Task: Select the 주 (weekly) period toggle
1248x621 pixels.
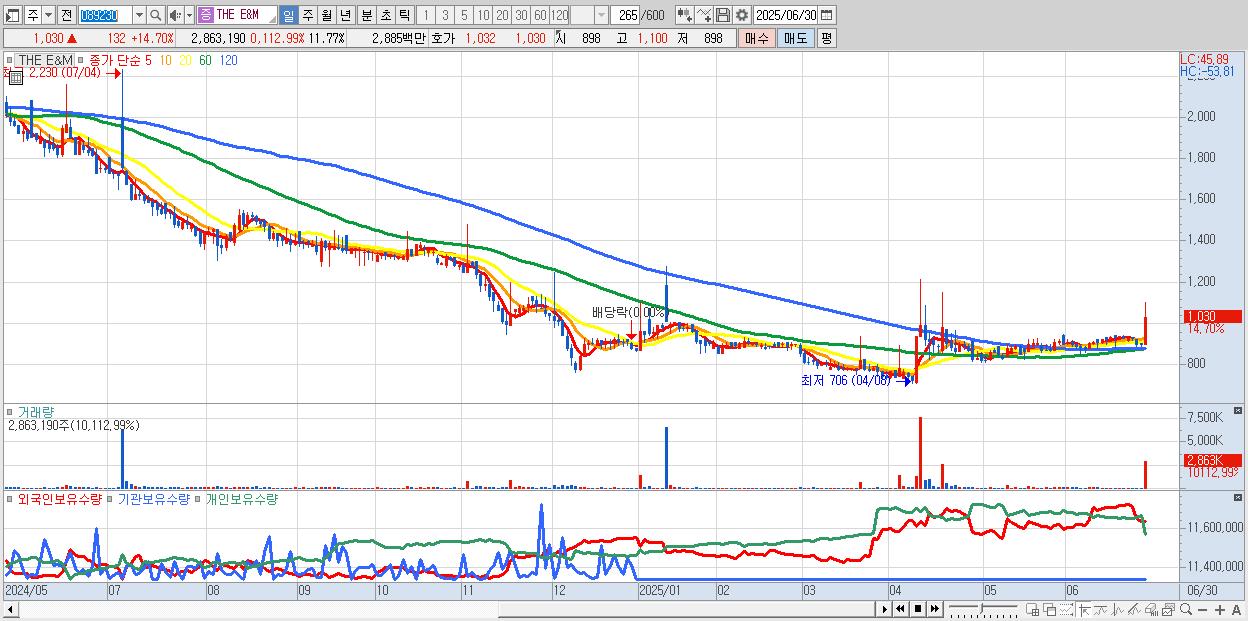Action: (x=307, y=15)
